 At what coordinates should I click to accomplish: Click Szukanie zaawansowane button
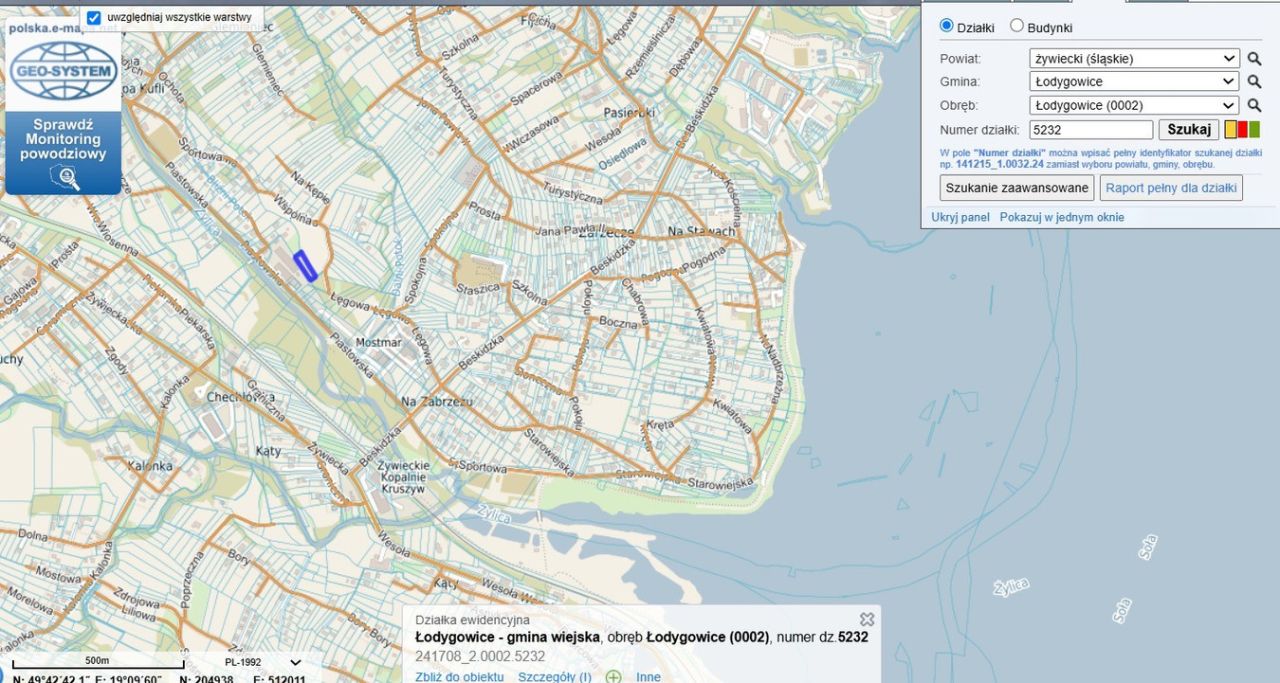[x=1017, y=188]
